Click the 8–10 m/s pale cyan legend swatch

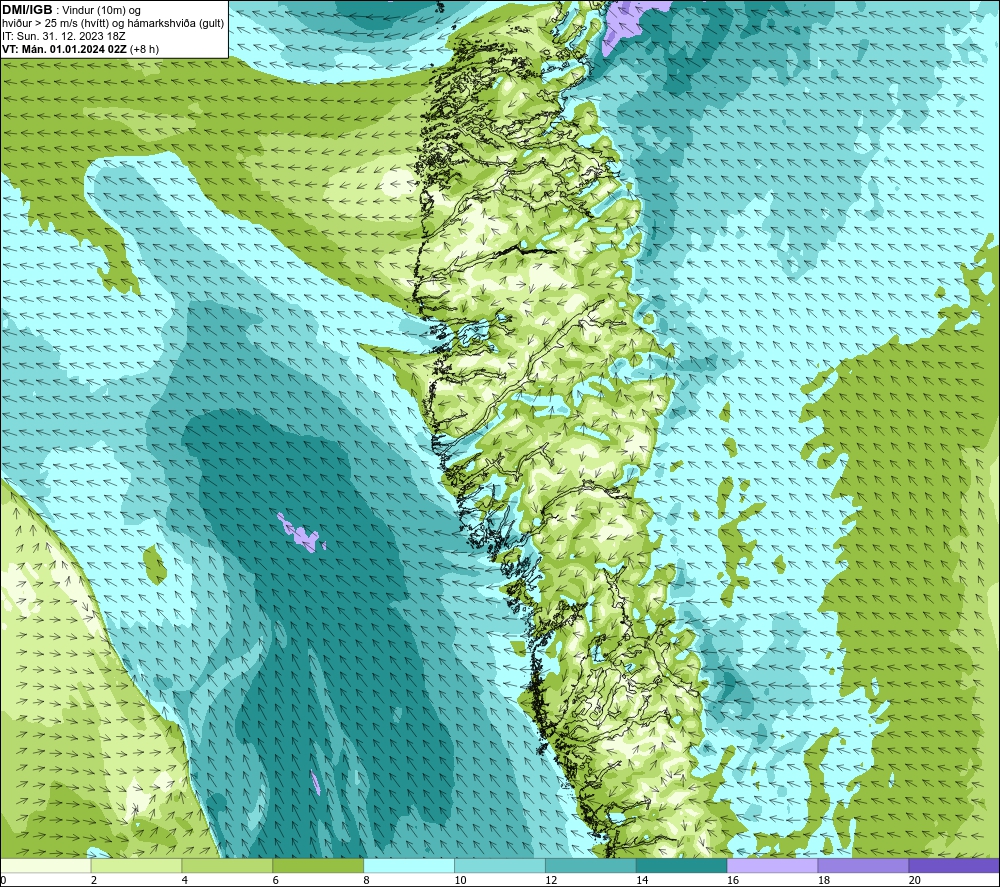(409, 866)
